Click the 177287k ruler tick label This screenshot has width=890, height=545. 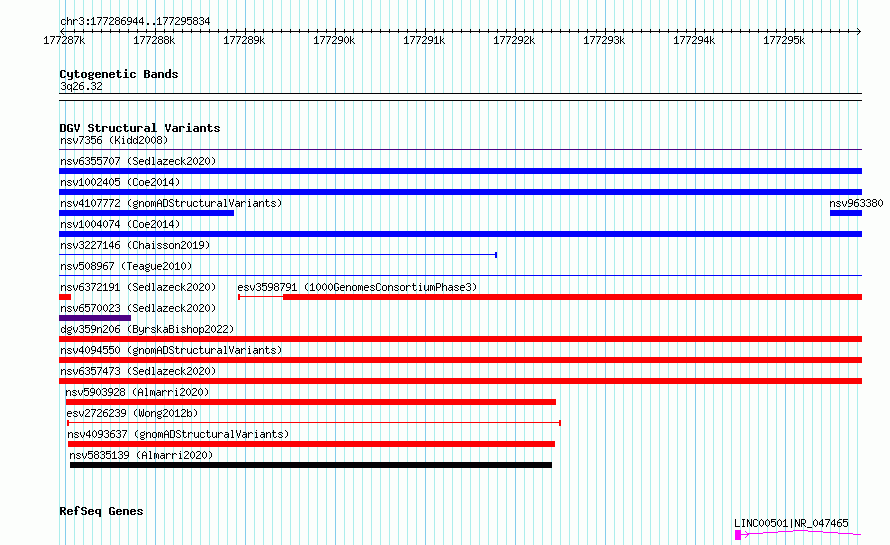pos(64,40)
